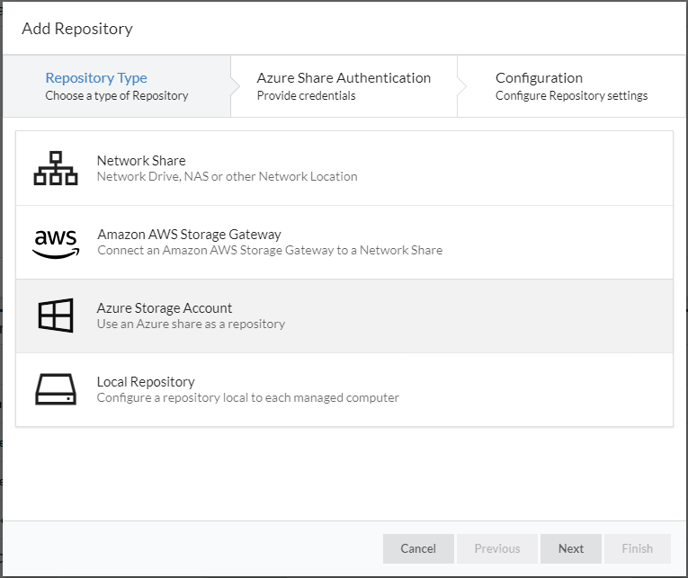Select Amazon AWS Storage Gateway title
This screenshot has width=688, height=578.
(189, 234)
